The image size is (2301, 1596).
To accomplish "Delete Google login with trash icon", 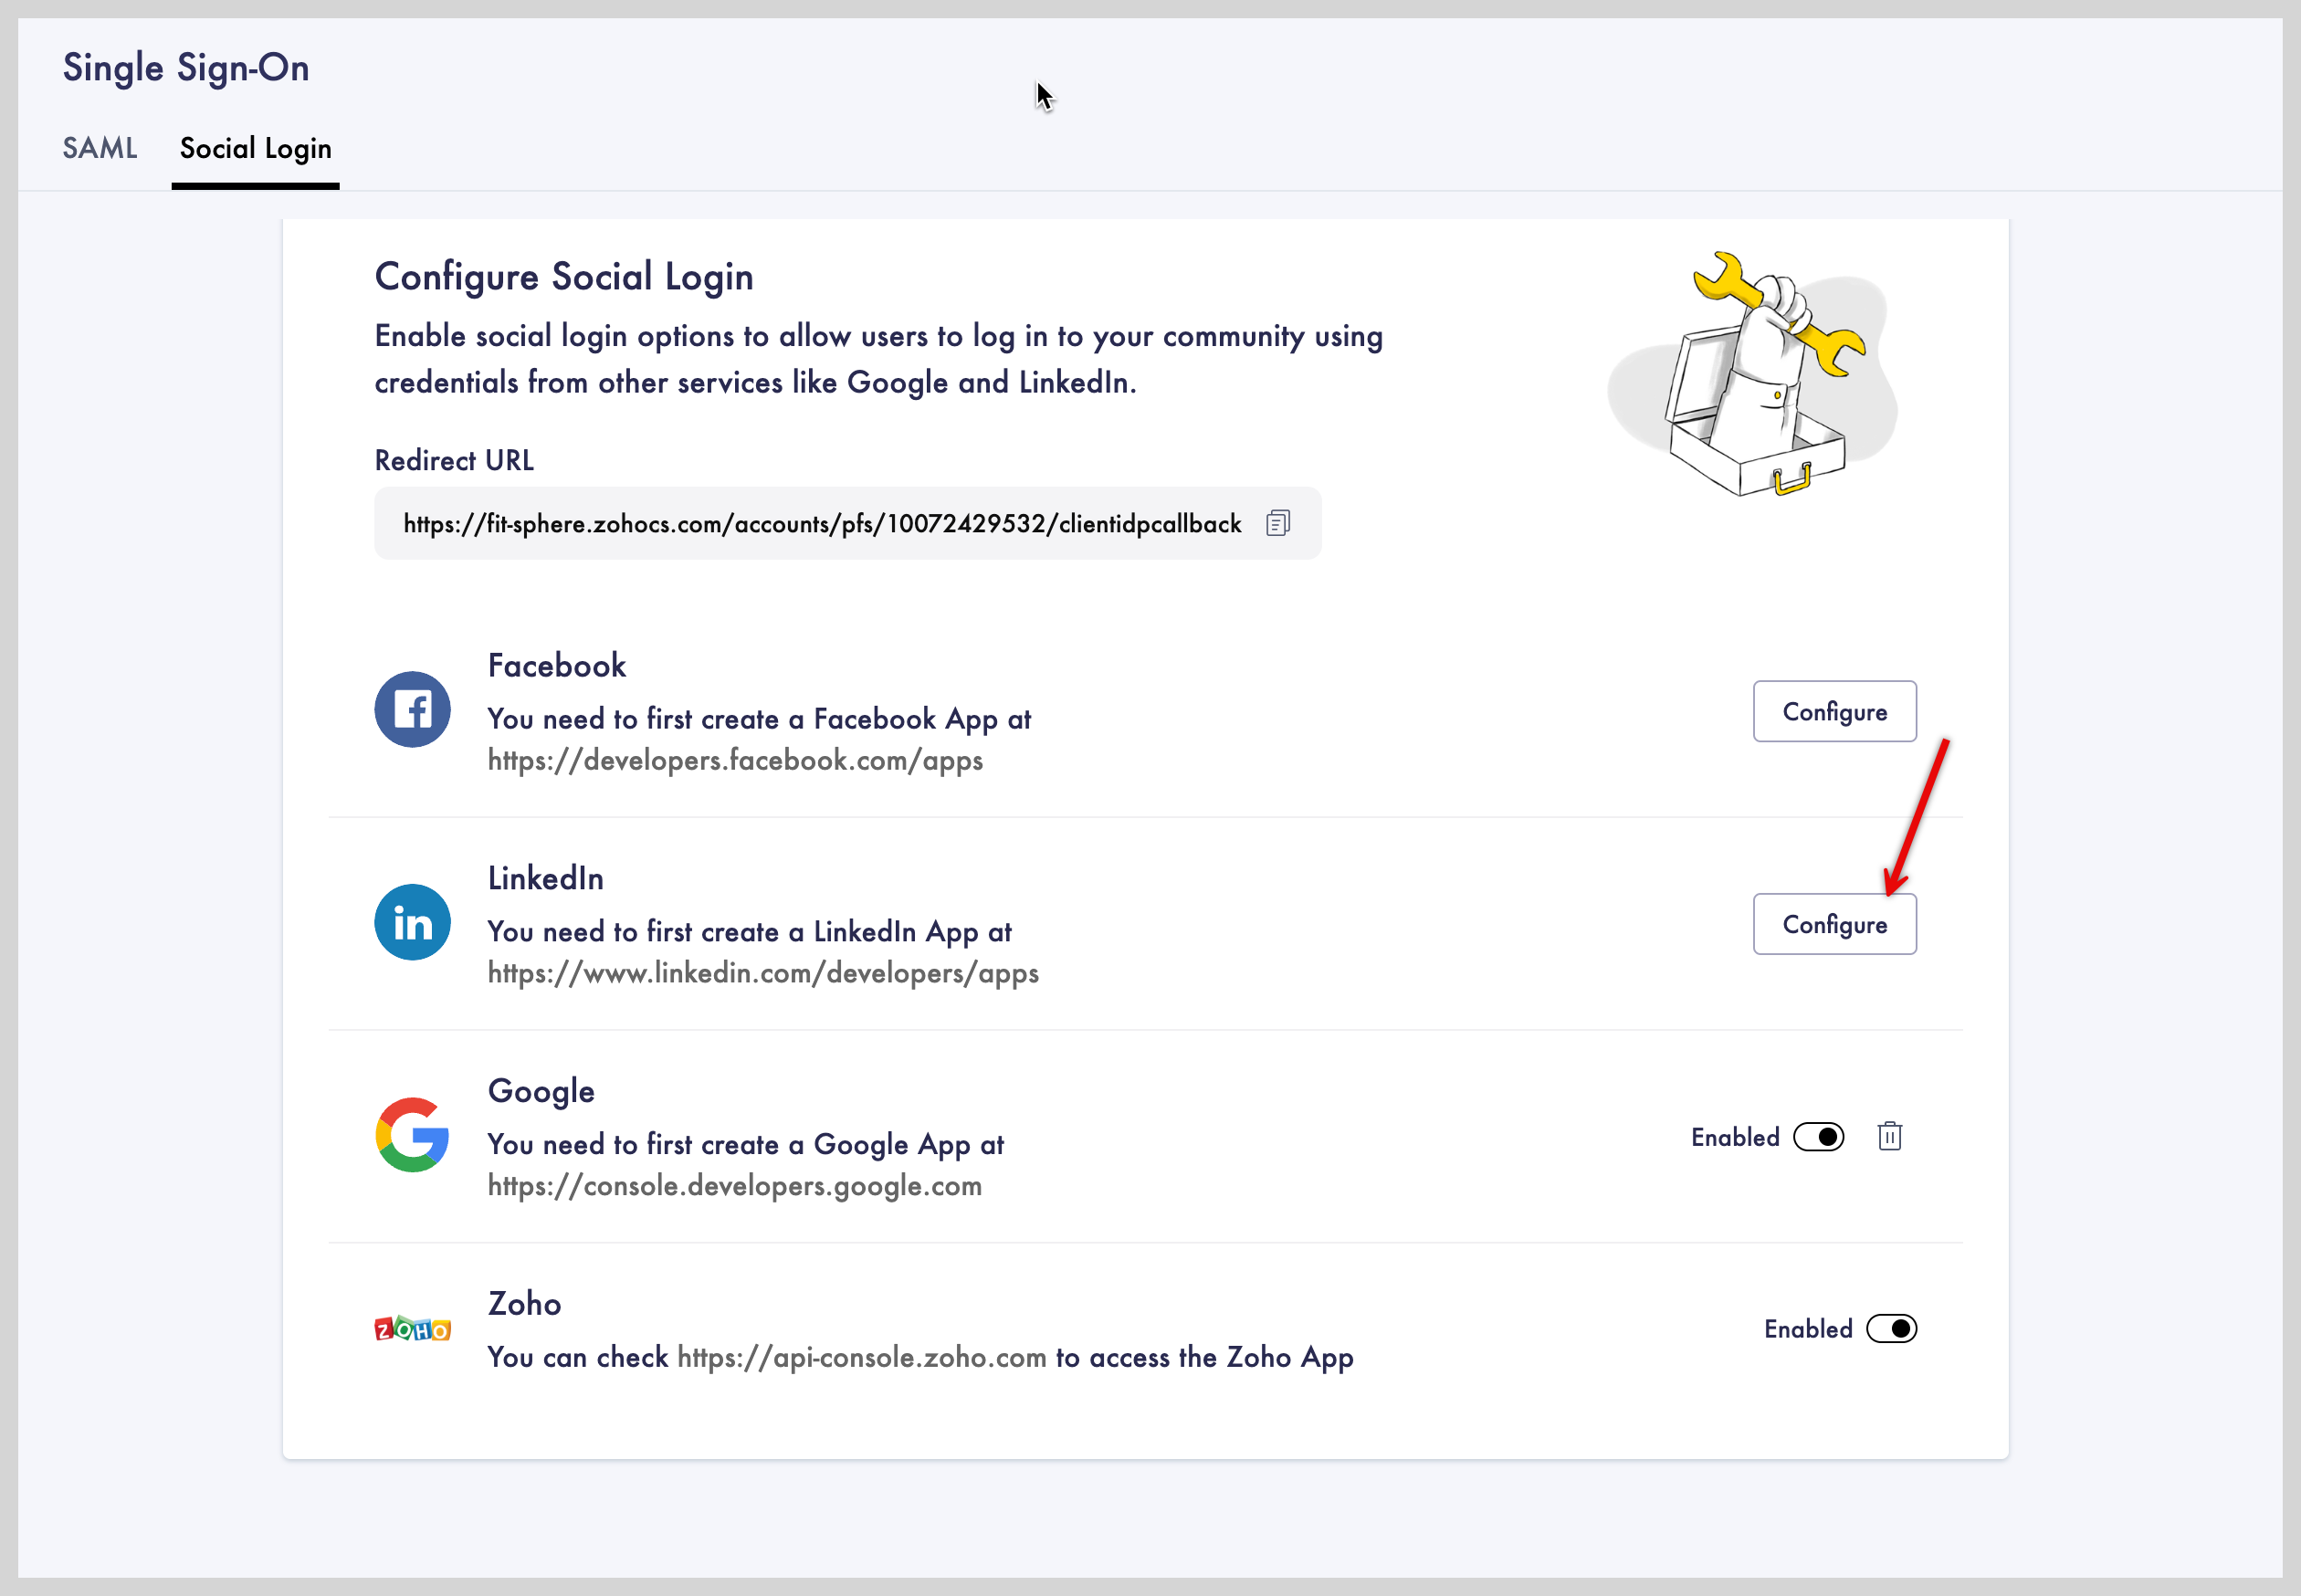I will click(x=1889, y=1137).
